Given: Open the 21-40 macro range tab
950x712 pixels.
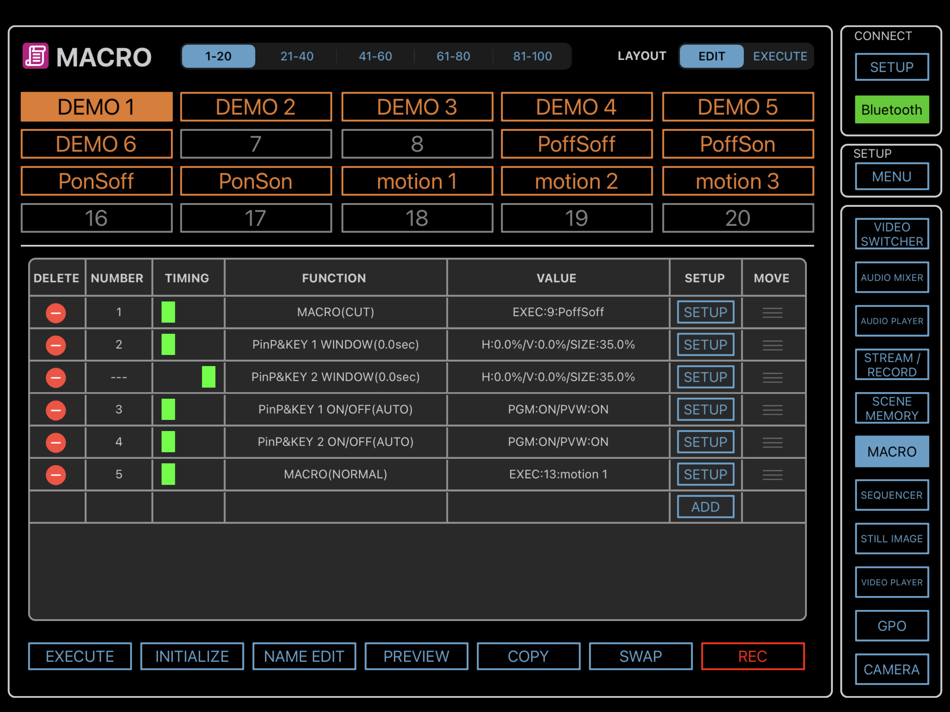Looking at the screenshot, I should [297, 56].
